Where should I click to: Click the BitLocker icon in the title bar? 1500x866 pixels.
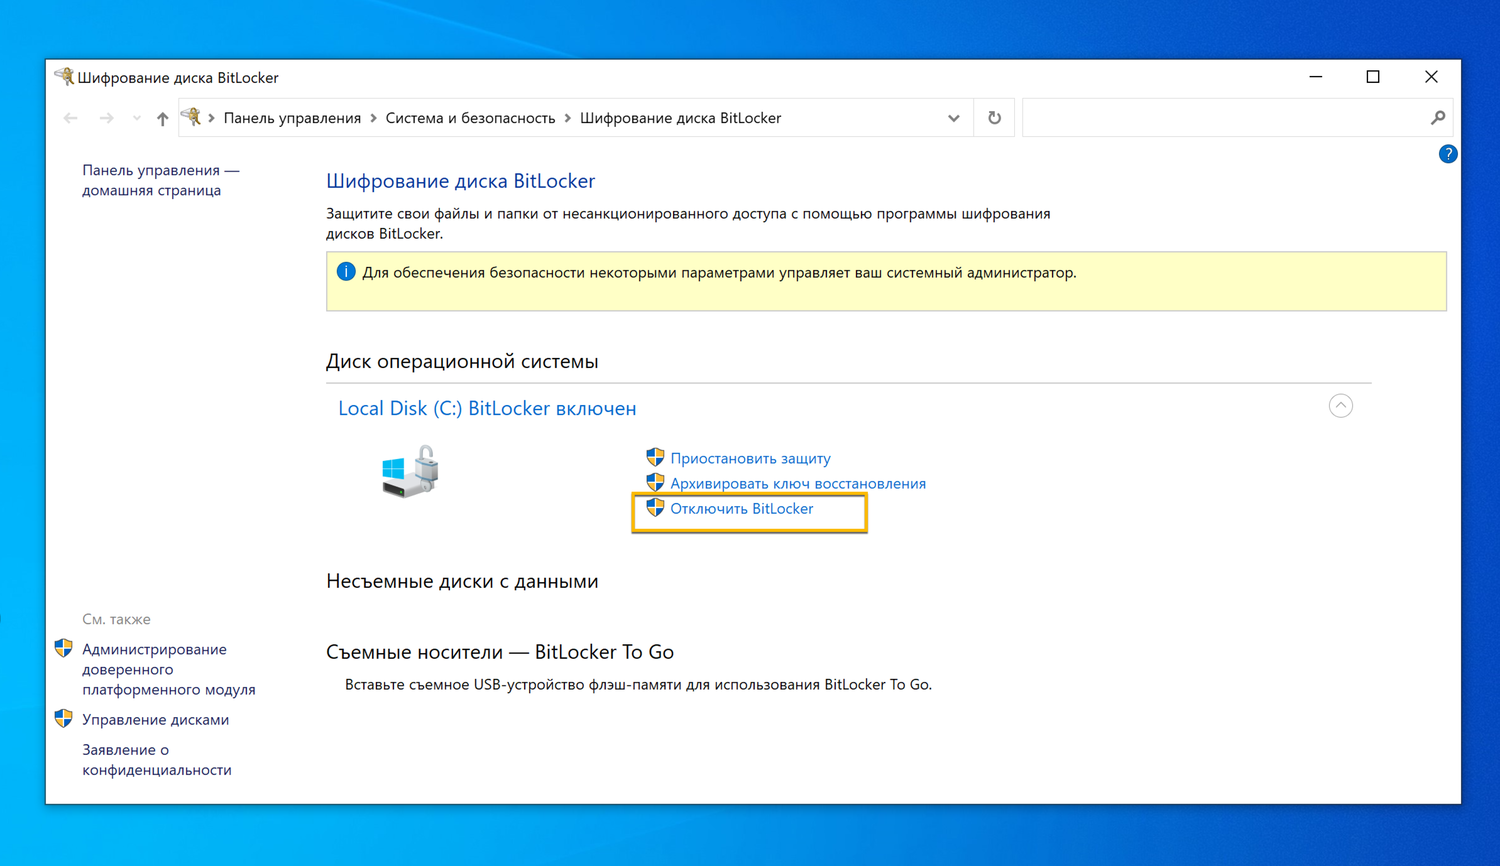pyautogui.click(x=64, y=77)
